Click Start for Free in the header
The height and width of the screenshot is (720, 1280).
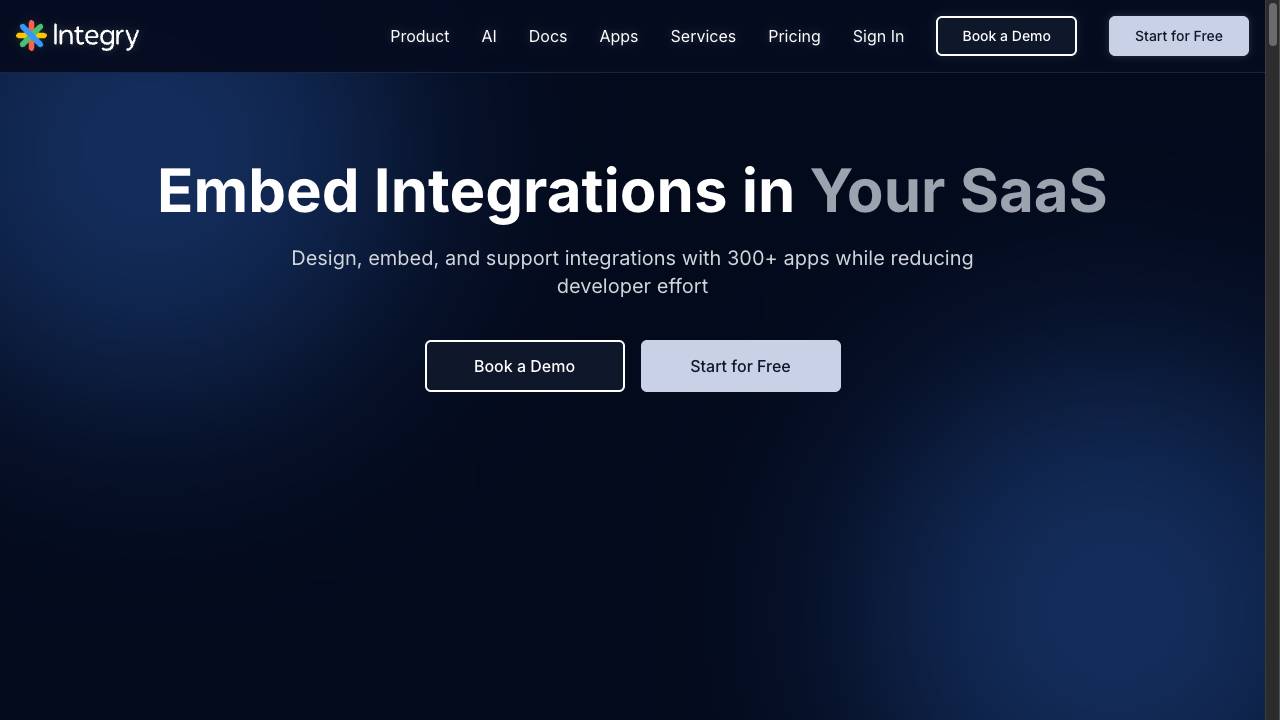point(1179,36)
